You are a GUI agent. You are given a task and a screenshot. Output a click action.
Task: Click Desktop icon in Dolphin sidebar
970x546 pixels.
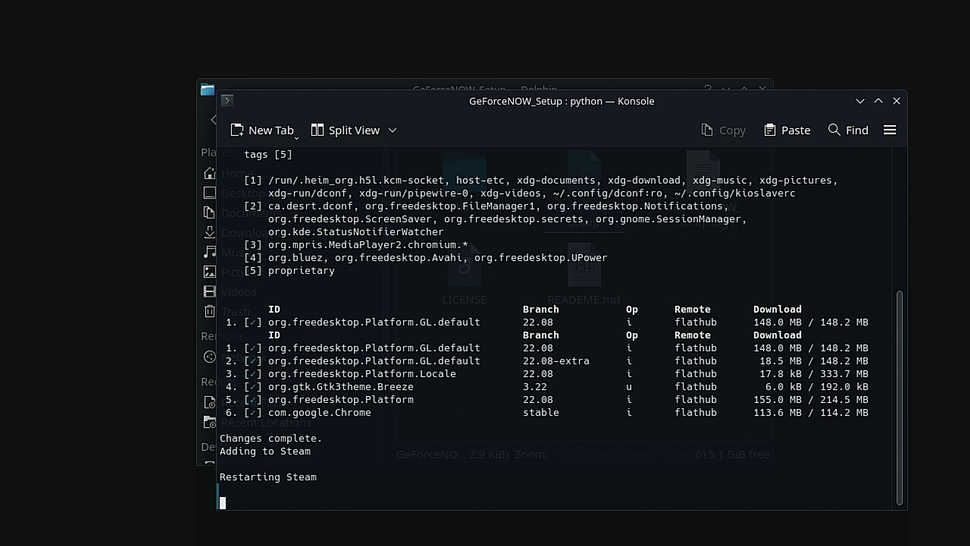tap(210, 193)
